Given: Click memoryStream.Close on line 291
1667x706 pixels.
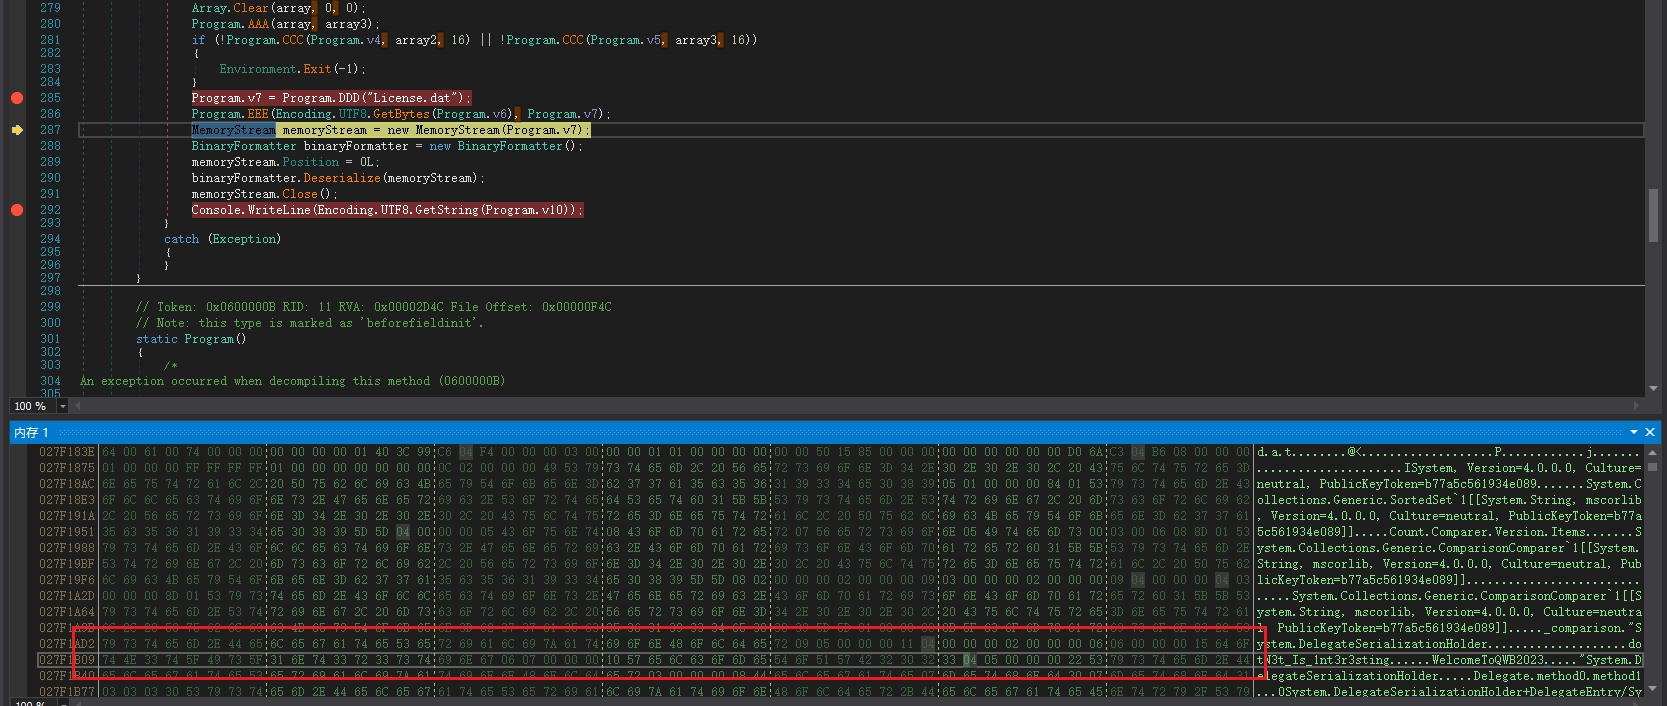Looking at the screenshot, I should click(x=265, y=194).
